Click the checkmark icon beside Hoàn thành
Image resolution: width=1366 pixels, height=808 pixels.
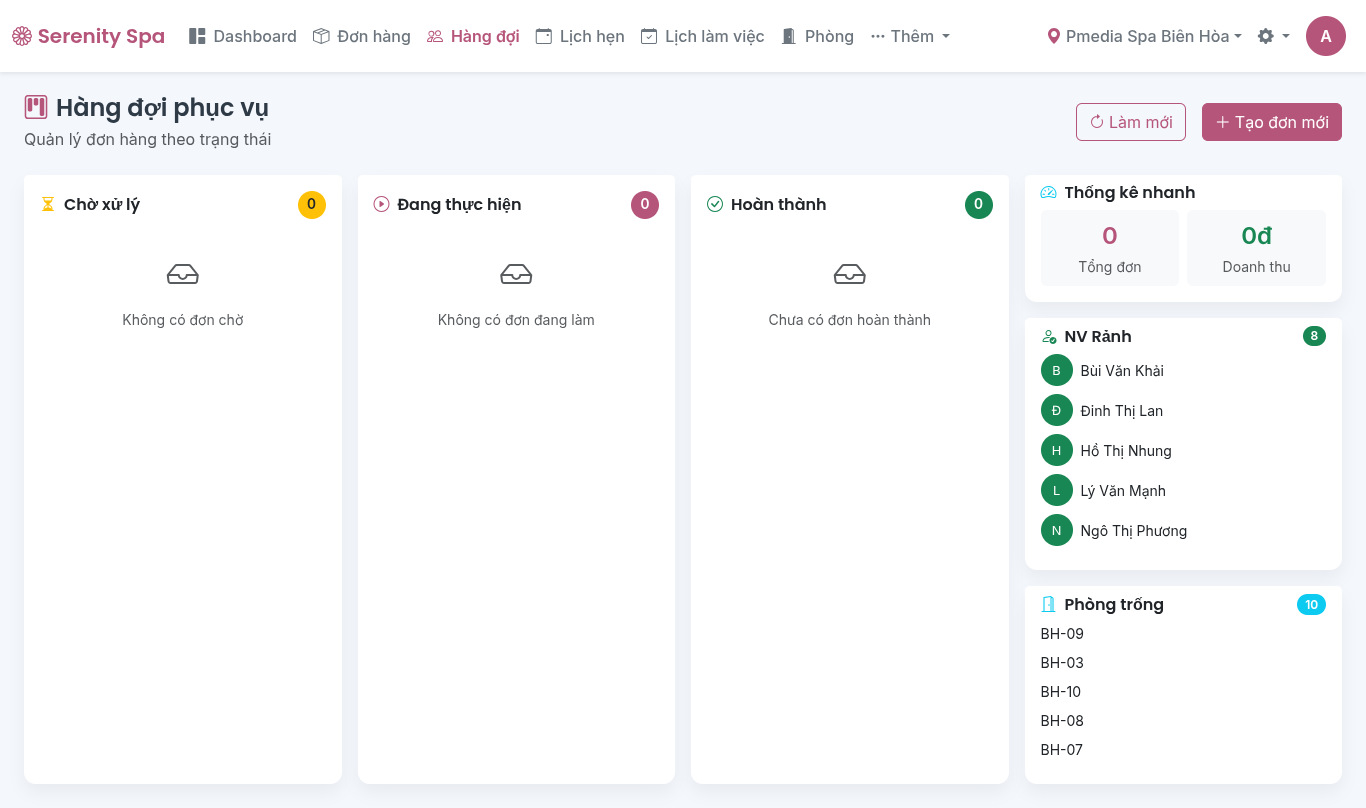715,204
